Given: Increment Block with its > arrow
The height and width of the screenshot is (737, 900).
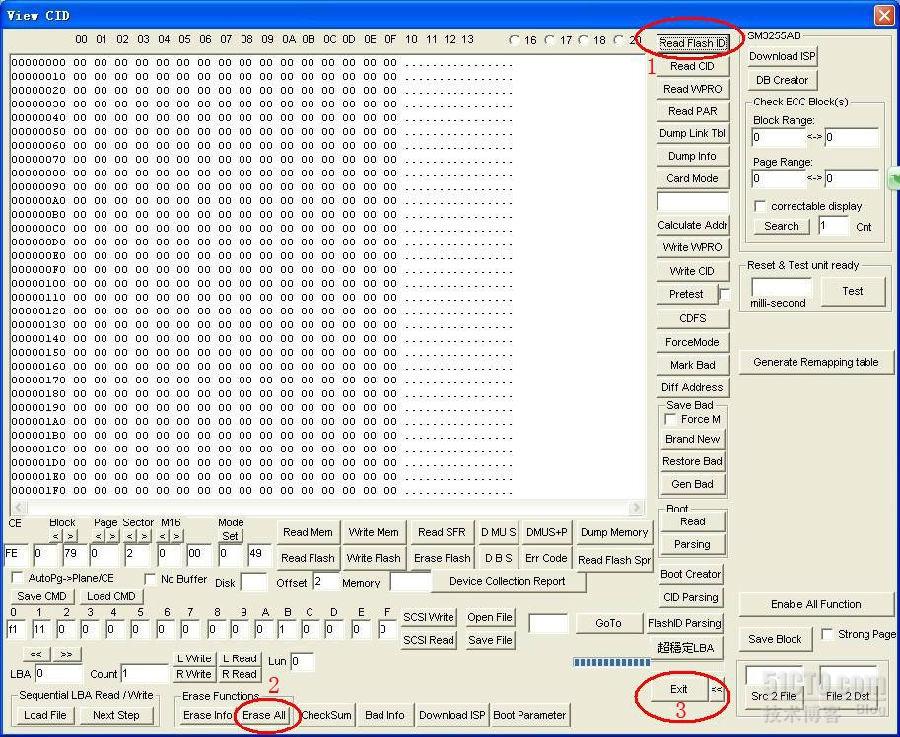Looking at the screenshot, I should point(70,536).
